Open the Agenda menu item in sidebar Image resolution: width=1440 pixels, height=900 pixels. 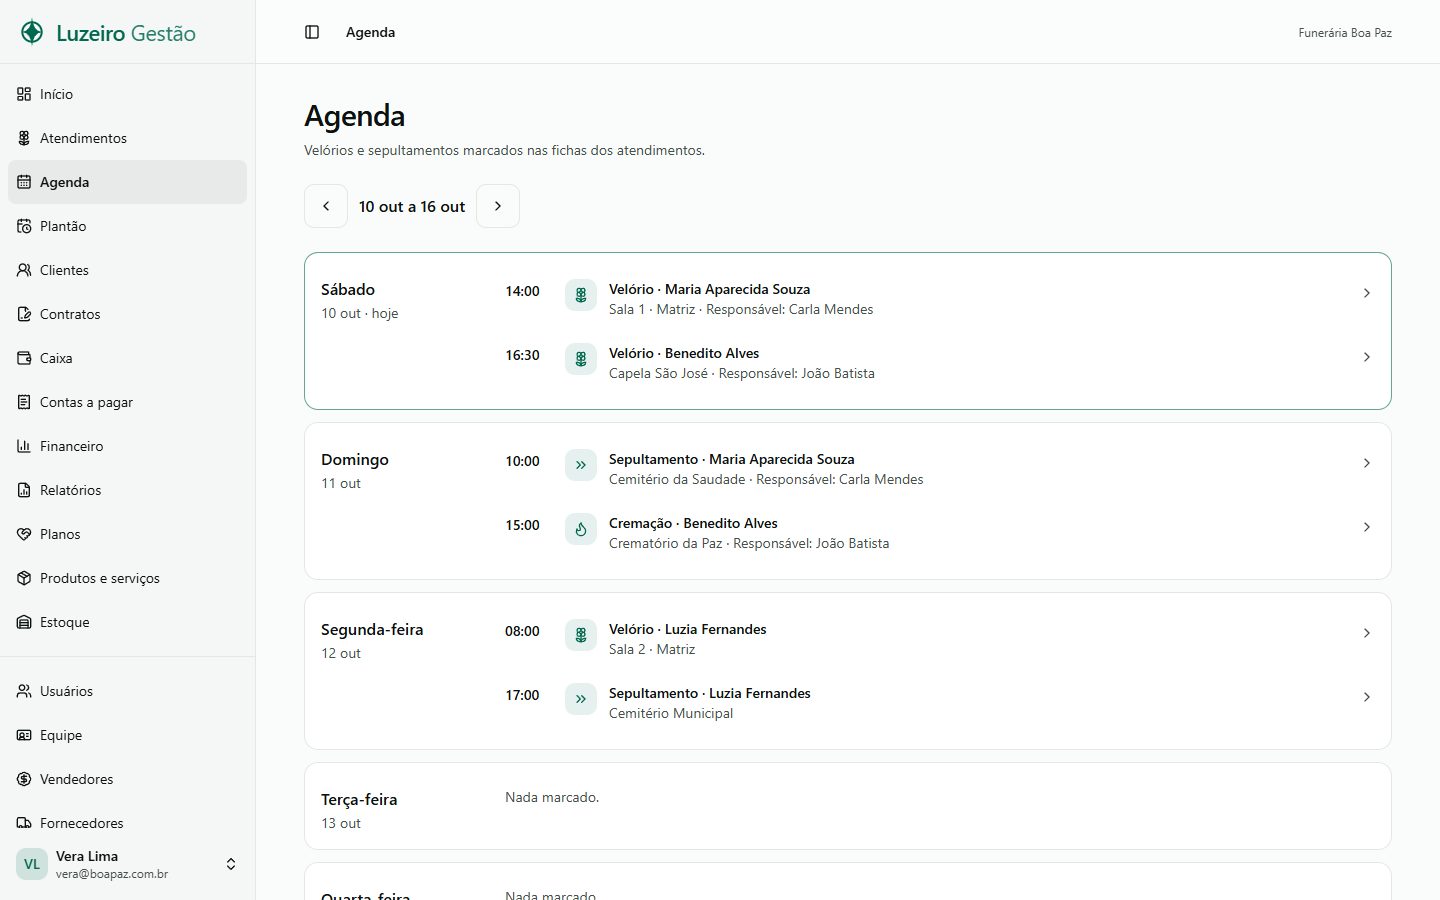click(x=127, y=182)
